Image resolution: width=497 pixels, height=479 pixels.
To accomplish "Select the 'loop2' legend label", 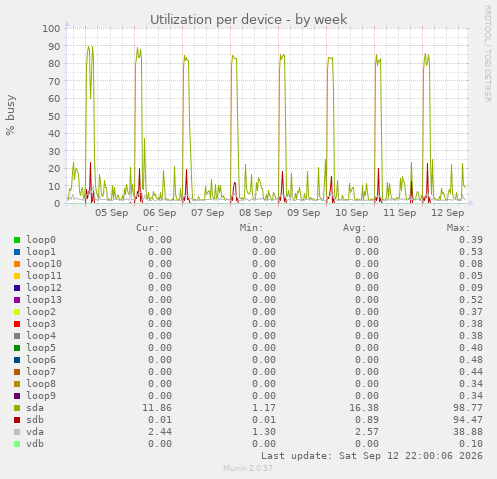I will (41, 312).
